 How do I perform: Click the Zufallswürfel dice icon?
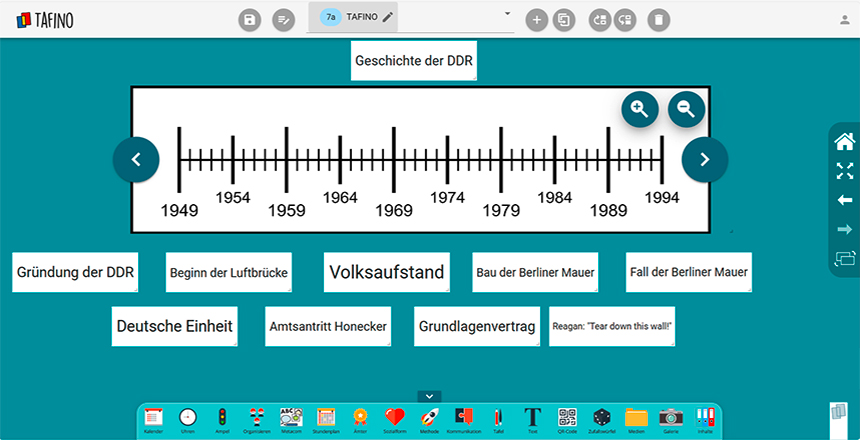601,418
